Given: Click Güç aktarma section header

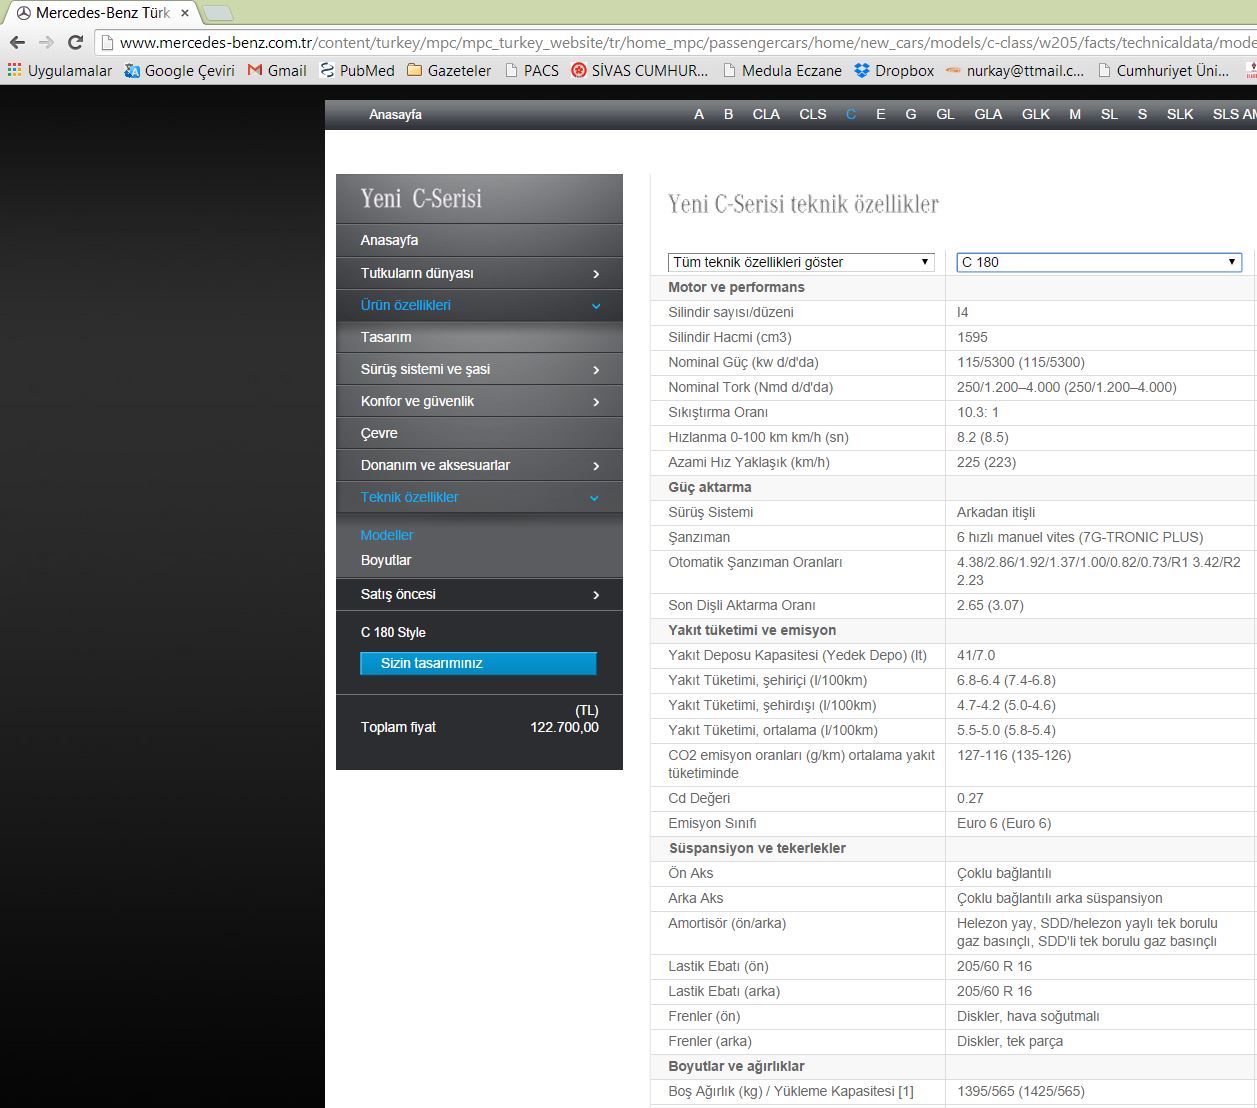Looking at the screenshot, I should pos(710,487).
